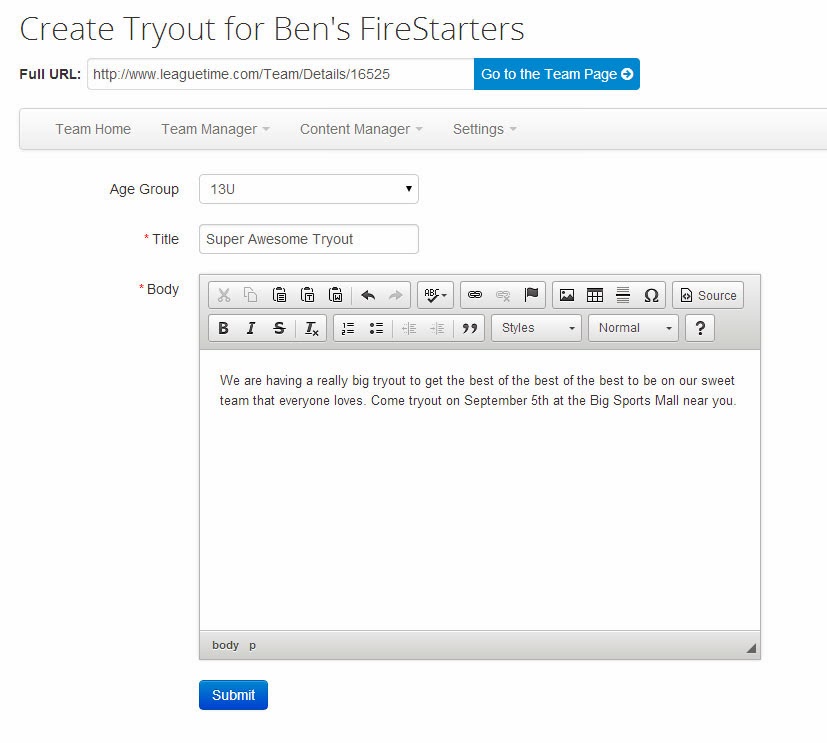Apply strikethrough formatting
Screen dimensions: 827x743
tap(279, 328)
